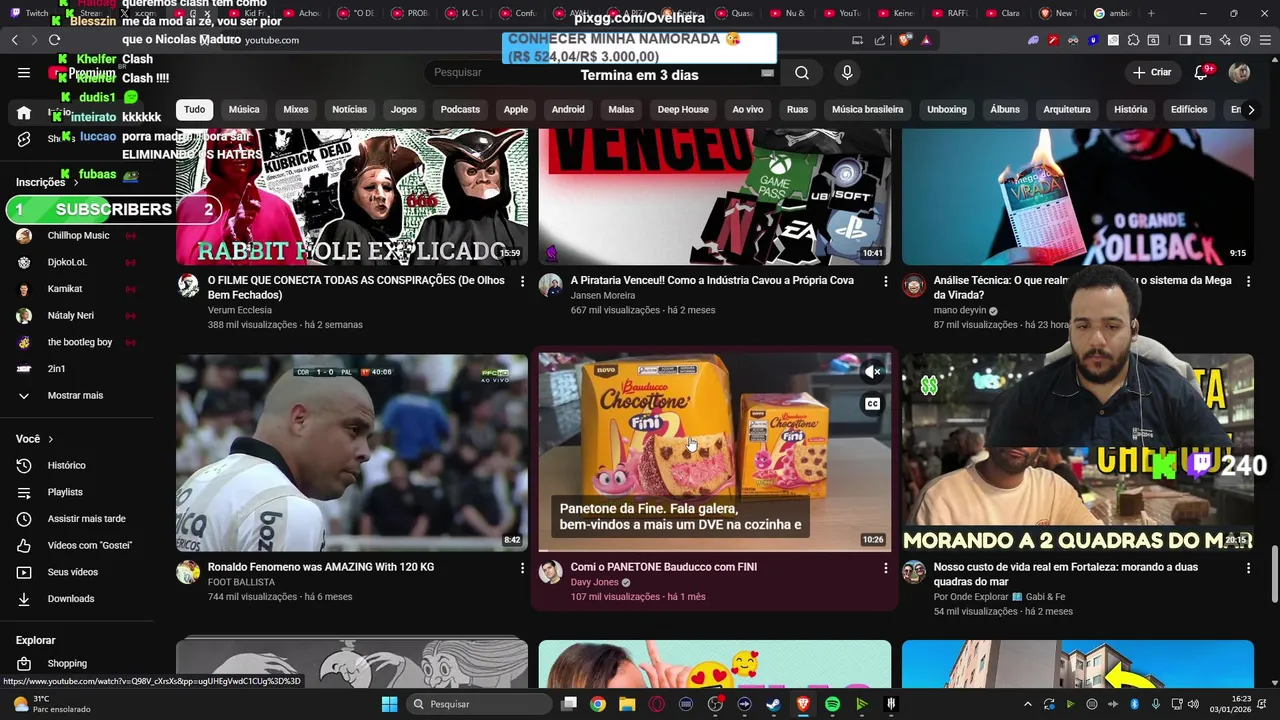Open the Brave Shields lion icon
Image resolution: width=1280 pixels, height=720 pixels.
pyautogui.click(x=906, y=40)
